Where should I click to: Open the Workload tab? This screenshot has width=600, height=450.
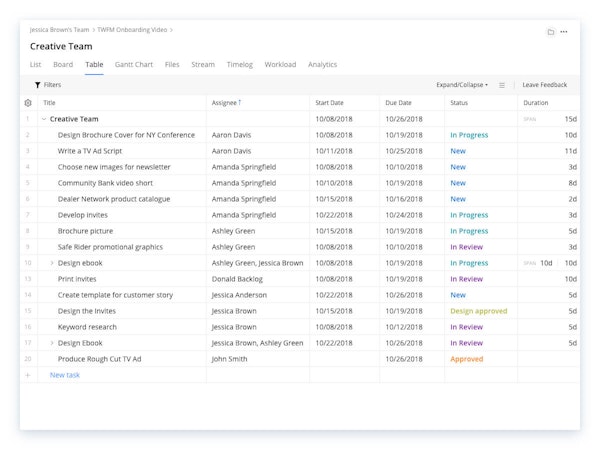(x=280, y=64)
